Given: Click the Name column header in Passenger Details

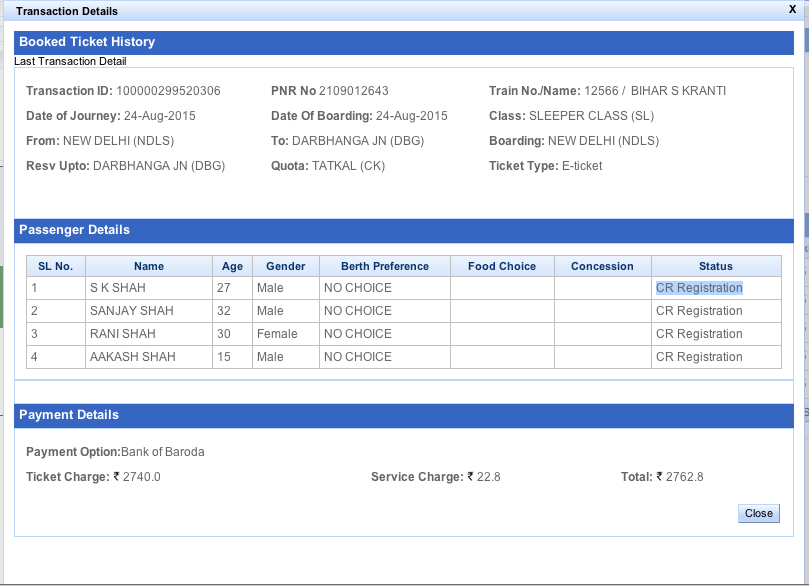Looking at the screenshot, I should [148, 265].
